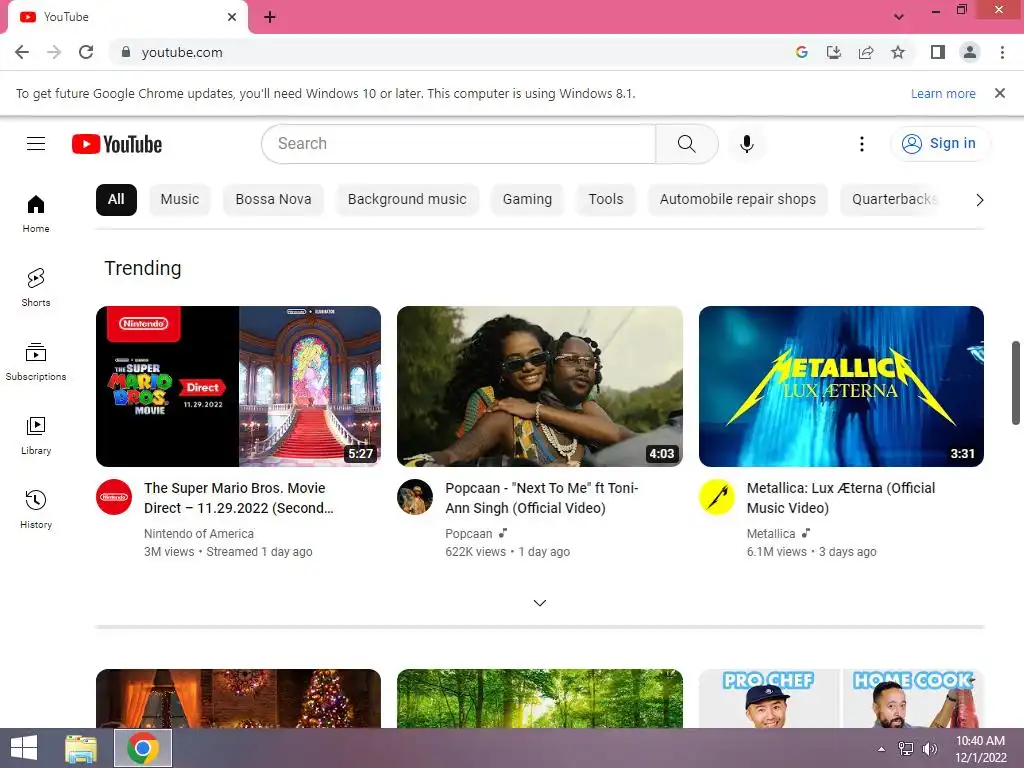Image resolution: width=1024 pixels, height=768 pixels.
Task: Select Background music chip
Action: tap(407, 200)
